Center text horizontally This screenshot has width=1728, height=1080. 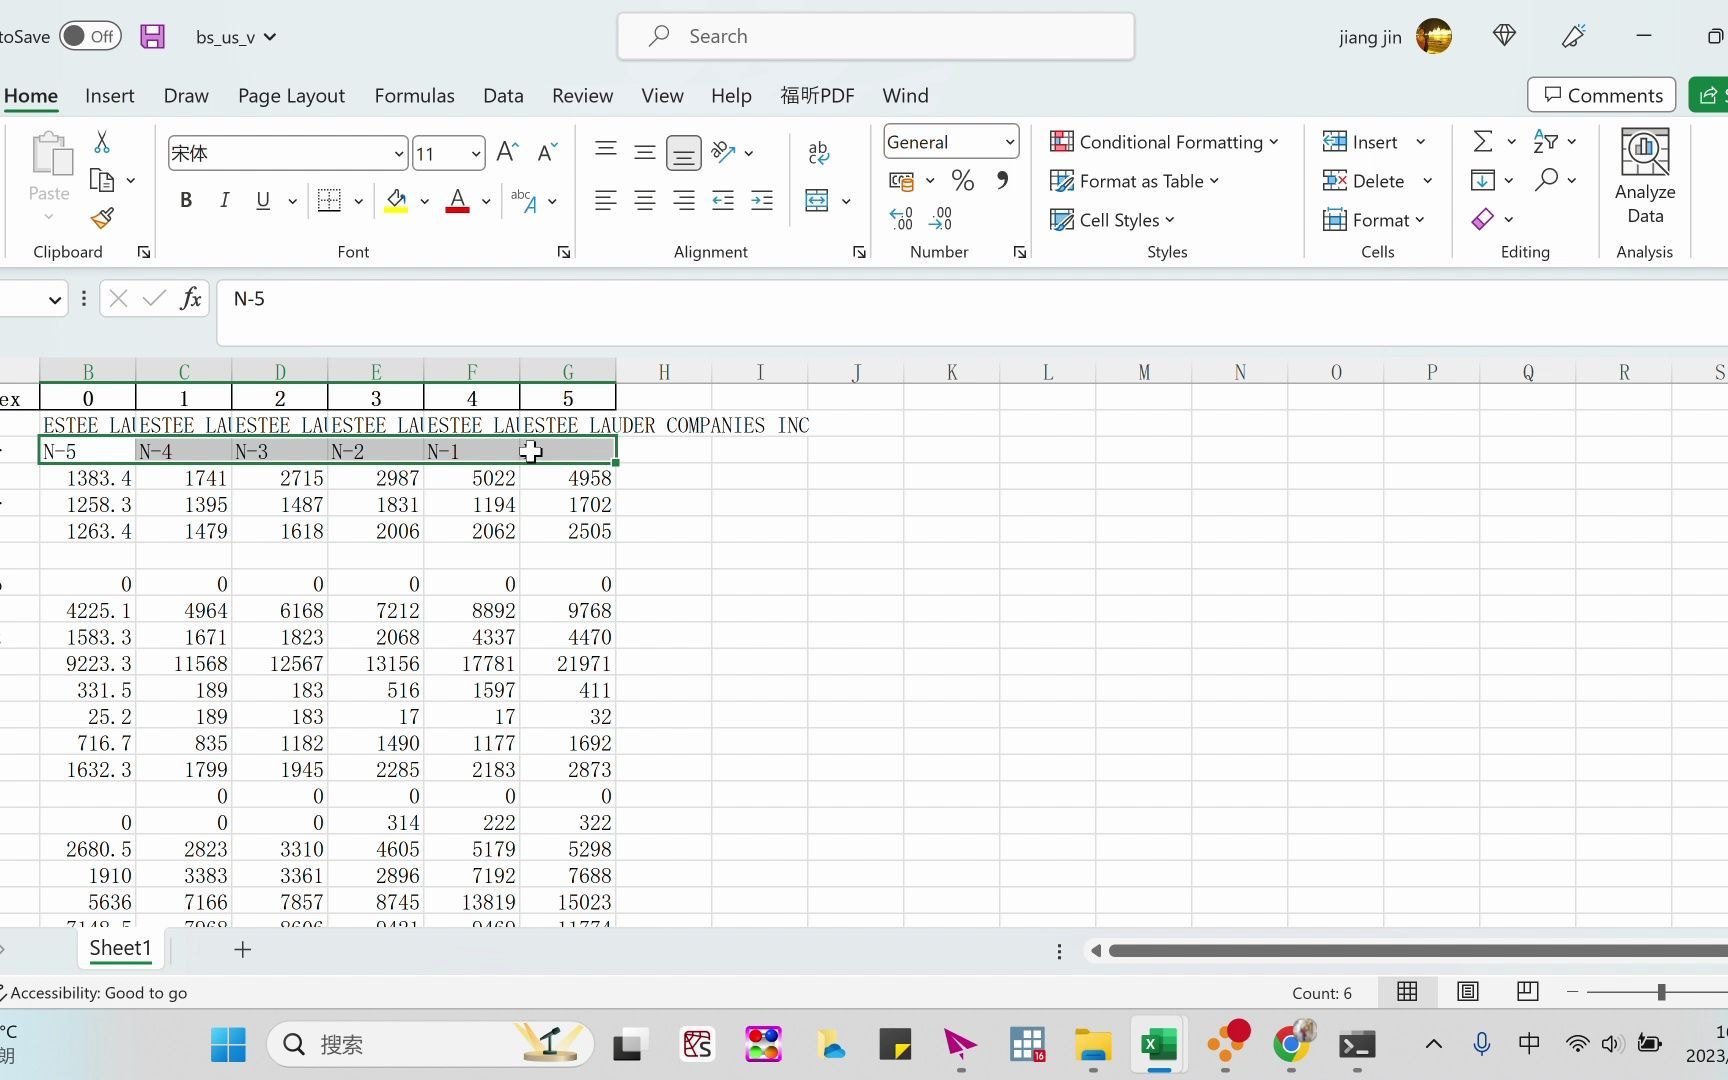[x=645, y=200]
